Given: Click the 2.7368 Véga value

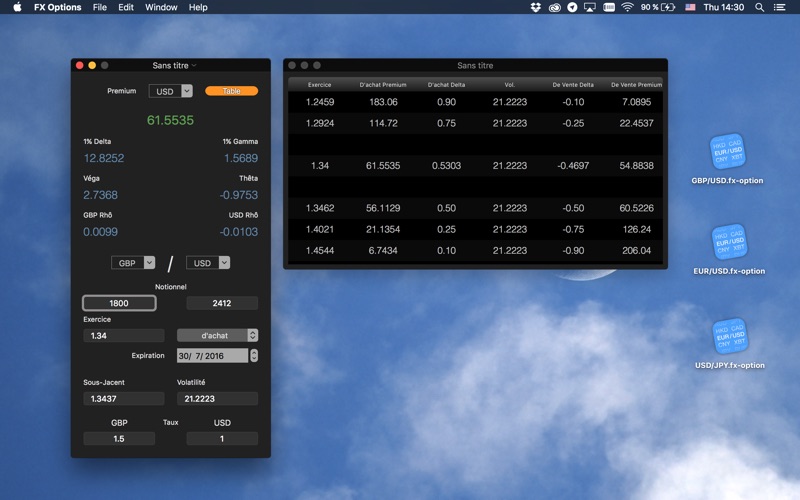Looking at the screenshot, I should tap(101, 195).
